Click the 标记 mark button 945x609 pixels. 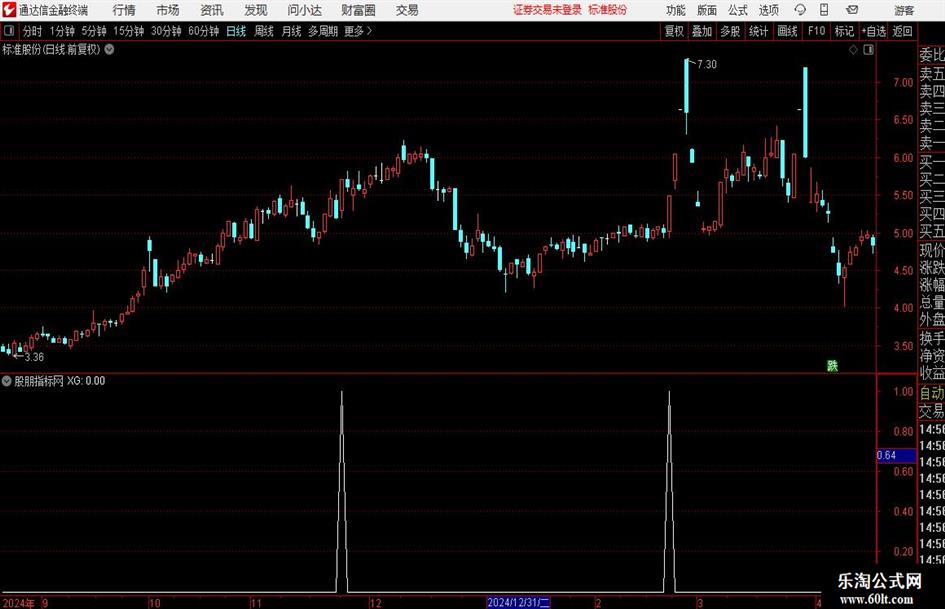click(844, 31)
